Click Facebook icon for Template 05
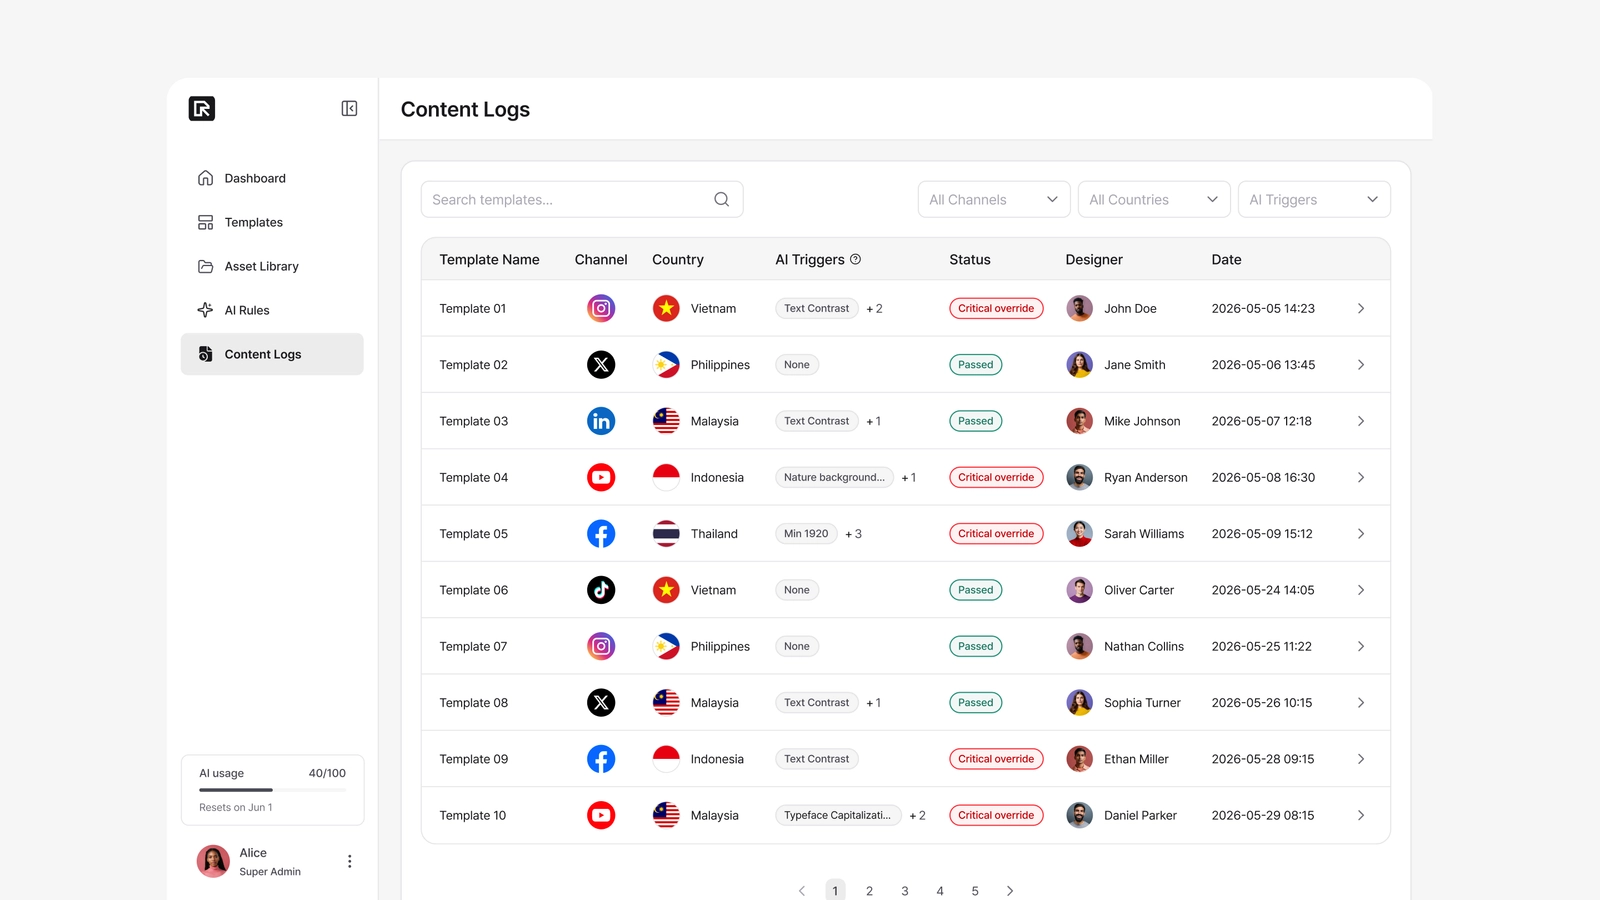Viewport: 1600px width, 900px height. pyautogui.click(x=601, y=534)
